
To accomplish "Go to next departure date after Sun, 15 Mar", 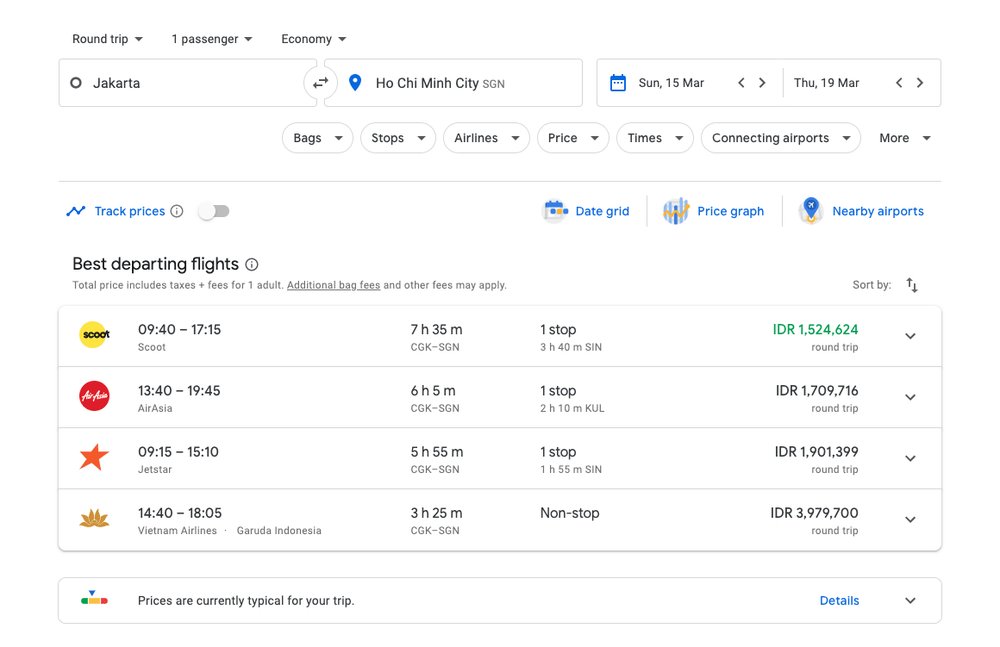I will click(x=762, y=83).
